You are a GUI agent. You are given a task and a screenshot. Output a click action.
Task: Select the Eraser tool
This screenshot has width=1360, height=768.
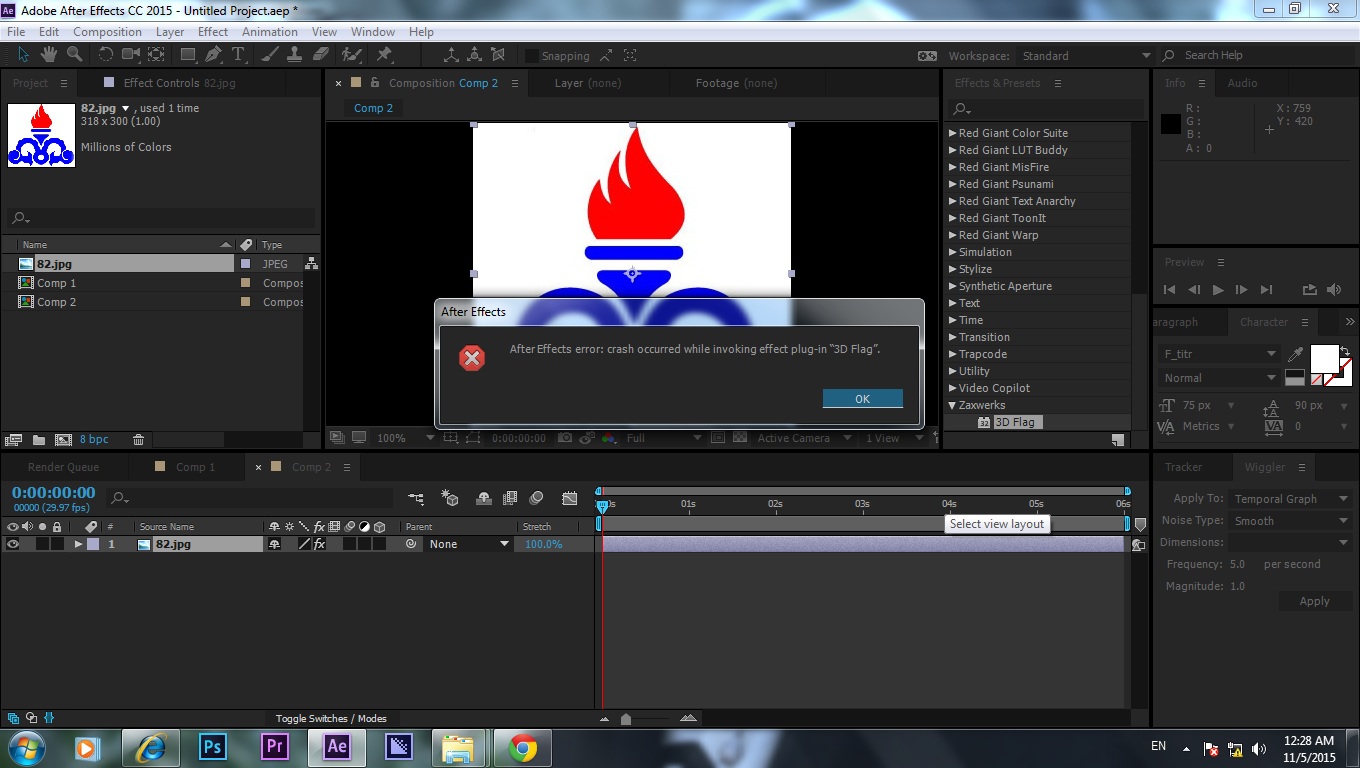[321, 55]
